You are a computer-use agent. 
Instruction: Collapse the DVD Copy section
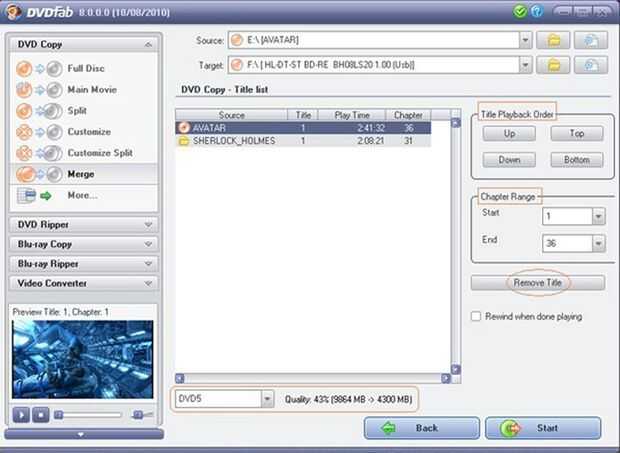pyautogui.click(x=148, y=44)
